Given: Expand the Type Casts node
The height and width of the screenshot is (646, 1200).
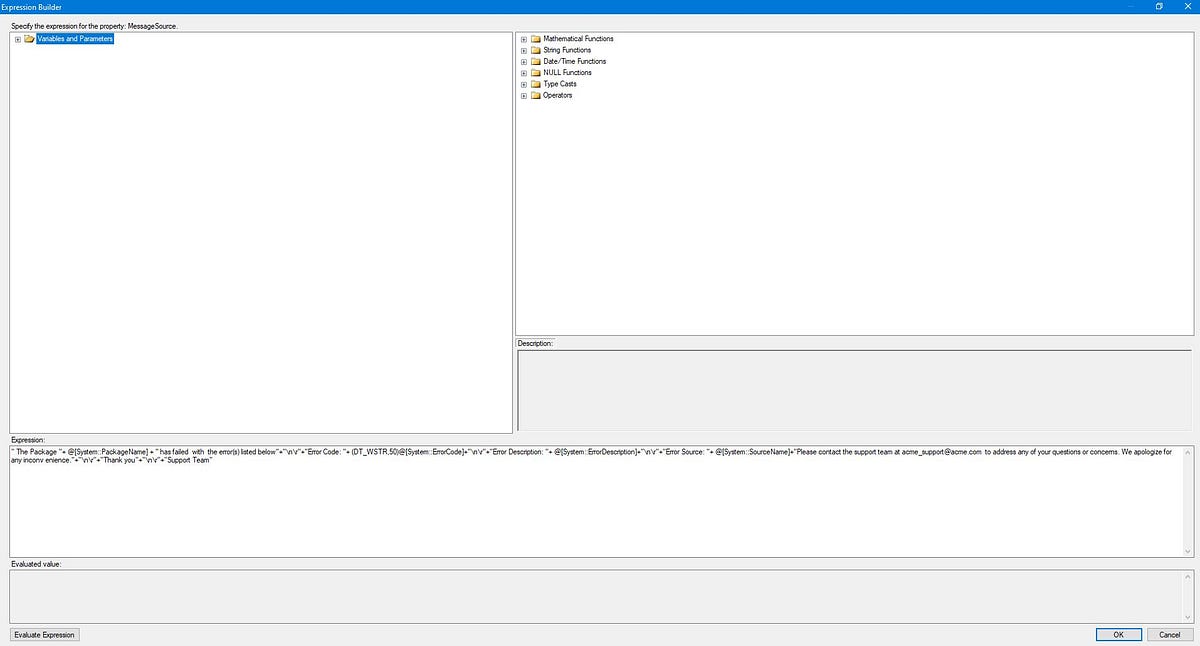Looking at the screenshot, I should [x=524, y=84].
